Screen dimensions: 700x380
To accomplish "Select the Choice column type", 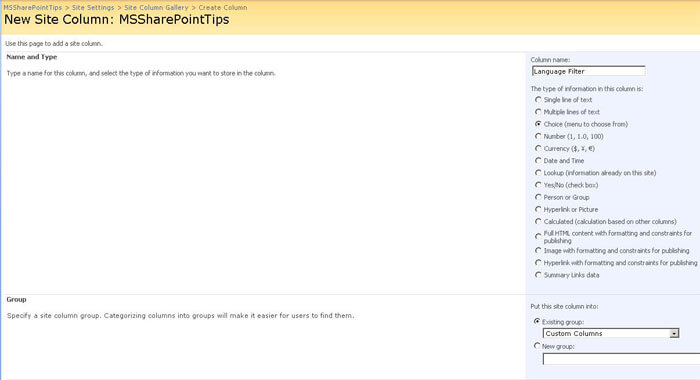I will coord(538,124).
